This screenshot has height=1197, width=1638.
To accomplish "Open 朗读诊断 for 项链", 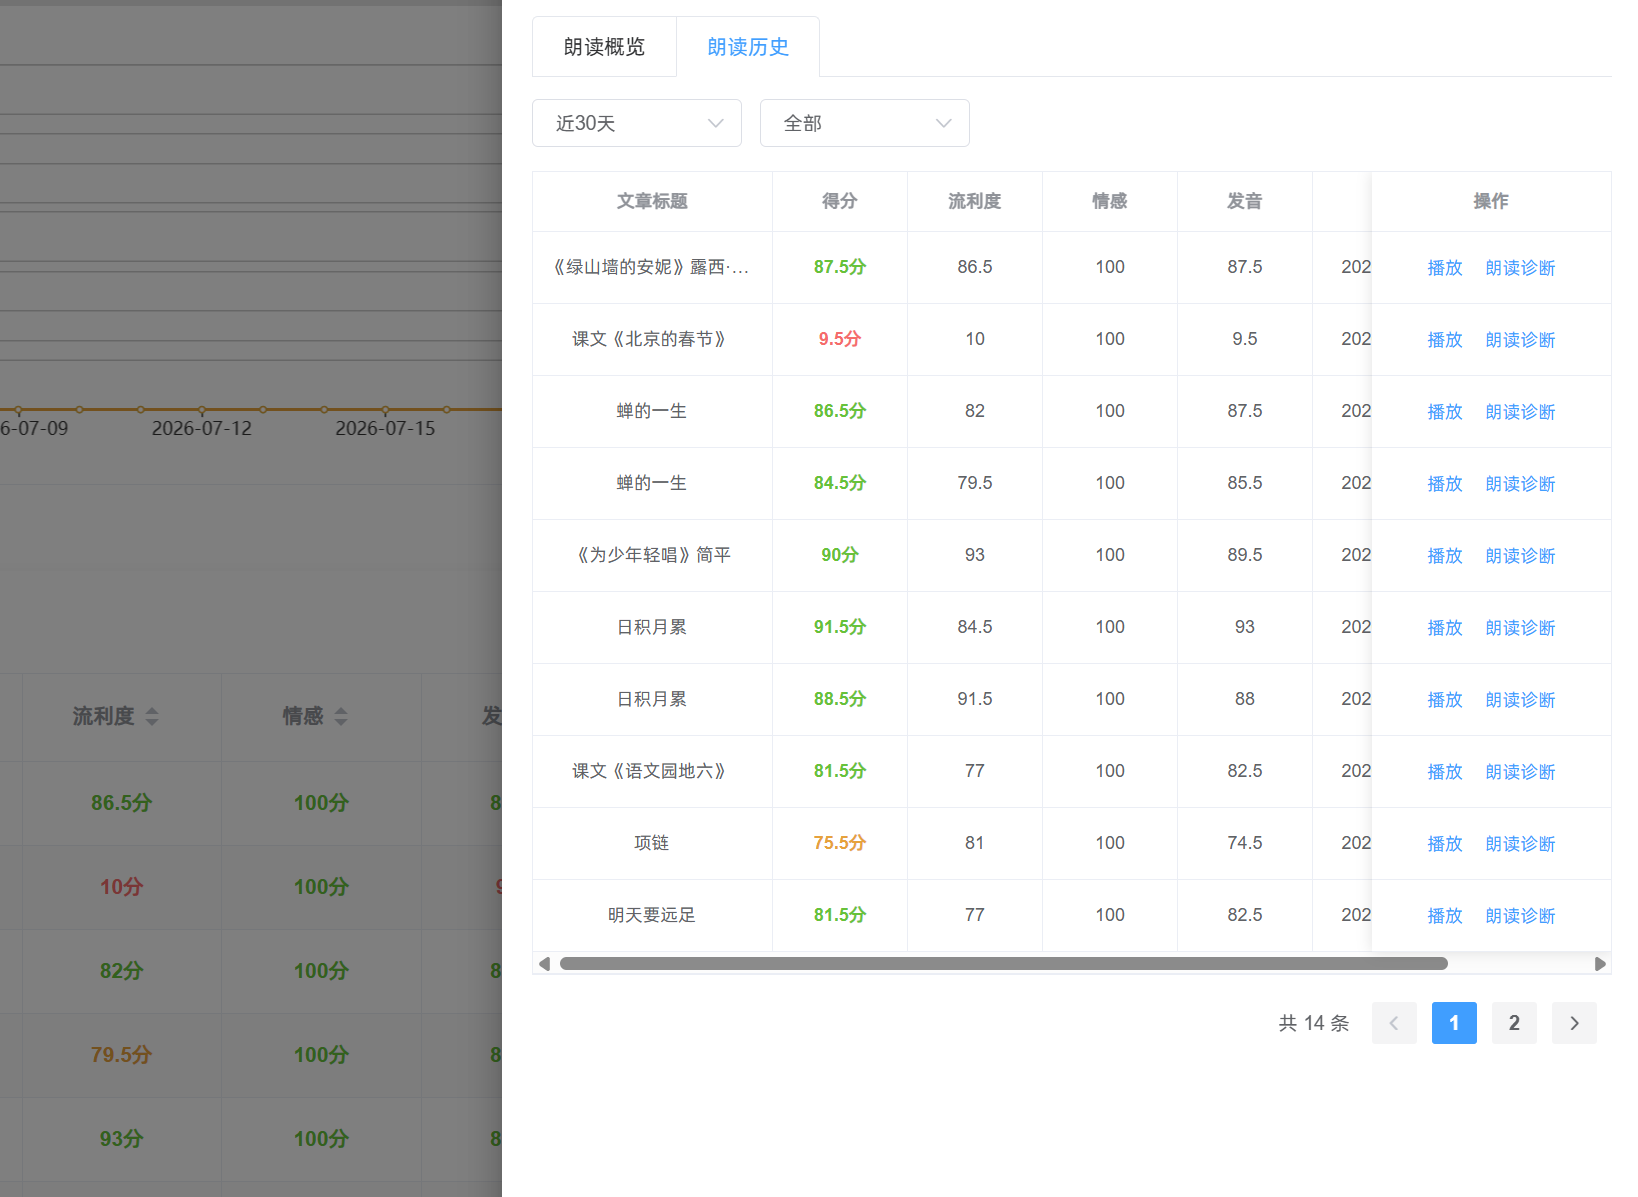I will [1520, 844].
